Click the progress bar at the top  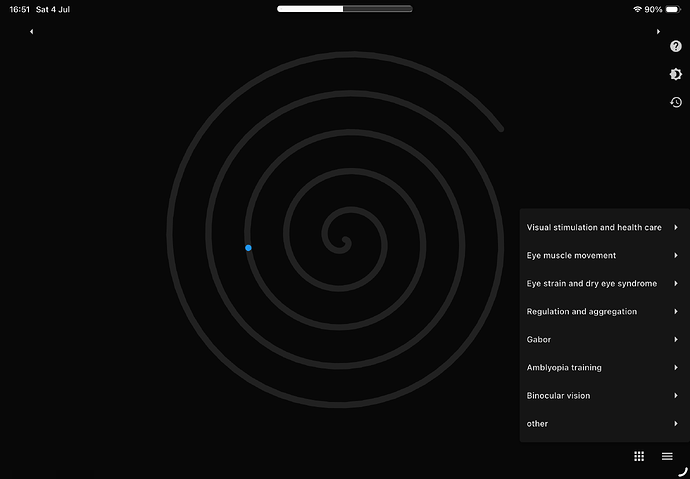coord(345,9)
